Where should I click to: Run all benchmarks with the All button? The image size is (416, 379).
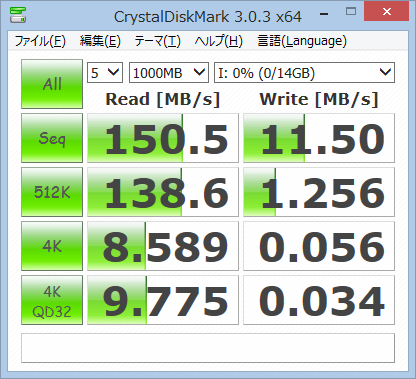coord(52,84)
